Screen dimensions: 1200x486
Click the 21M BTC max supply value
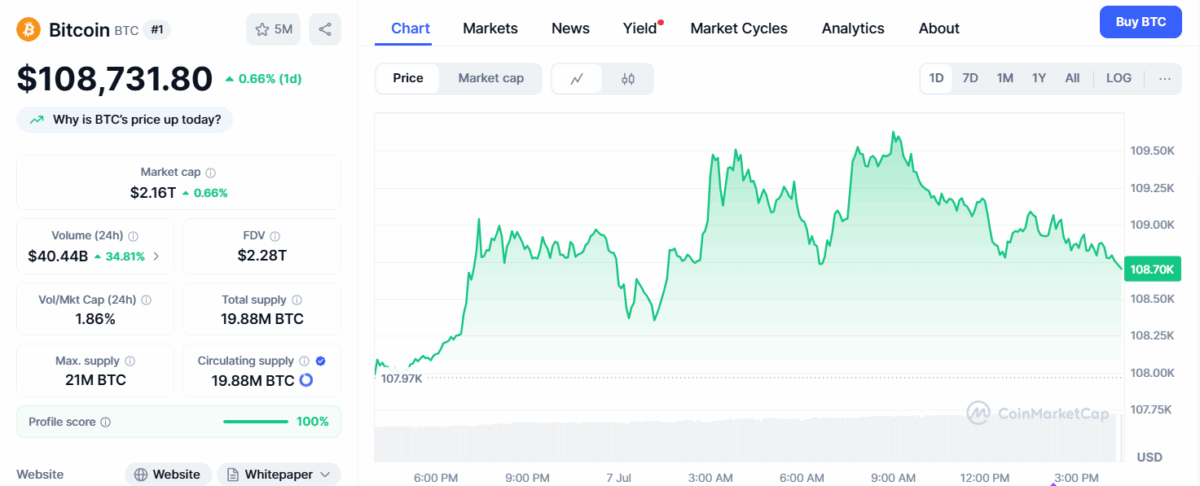[95, 380]
